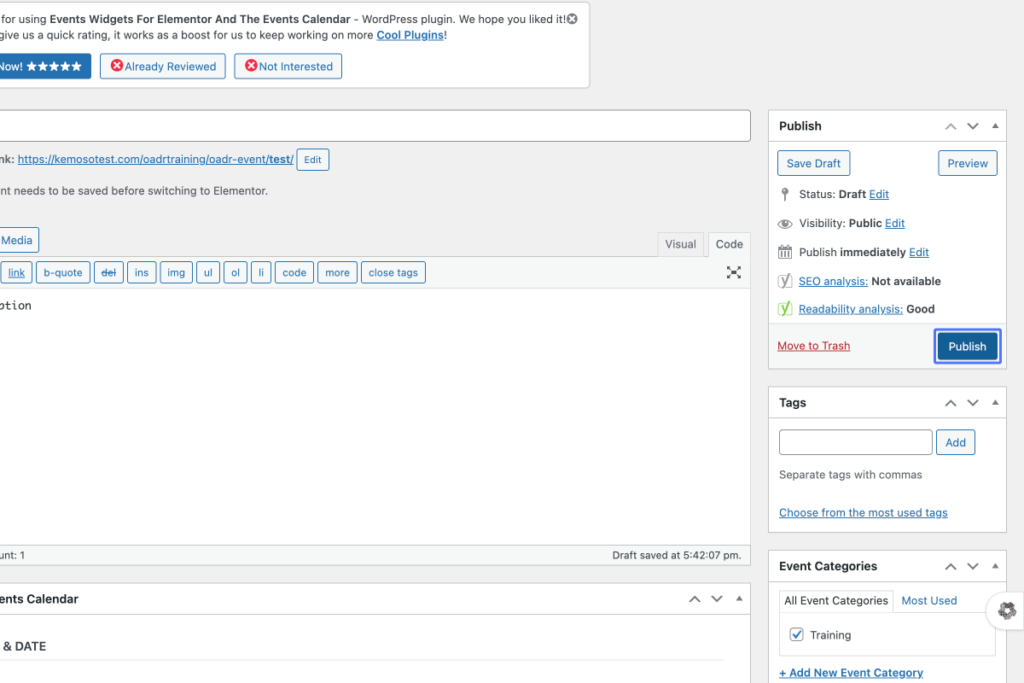The image size is (1024, 683).
Task: Choose from the most used tags
Action: (863, 513)
